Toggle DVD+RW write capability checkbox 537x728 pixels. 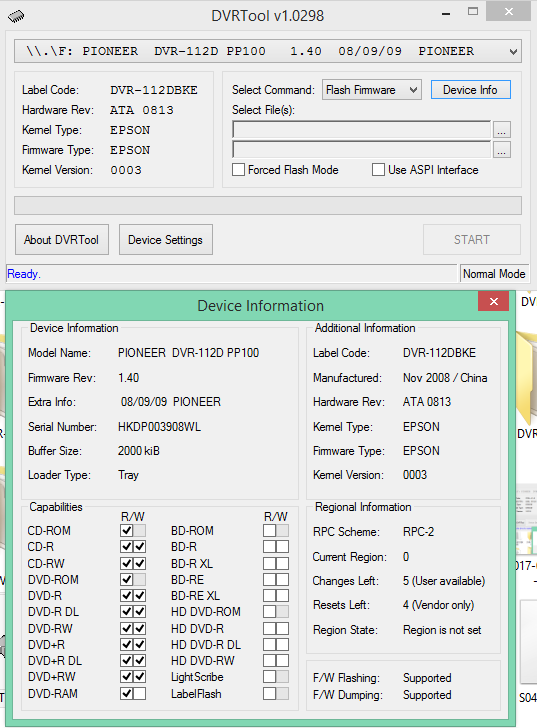[x=140, y=677]
